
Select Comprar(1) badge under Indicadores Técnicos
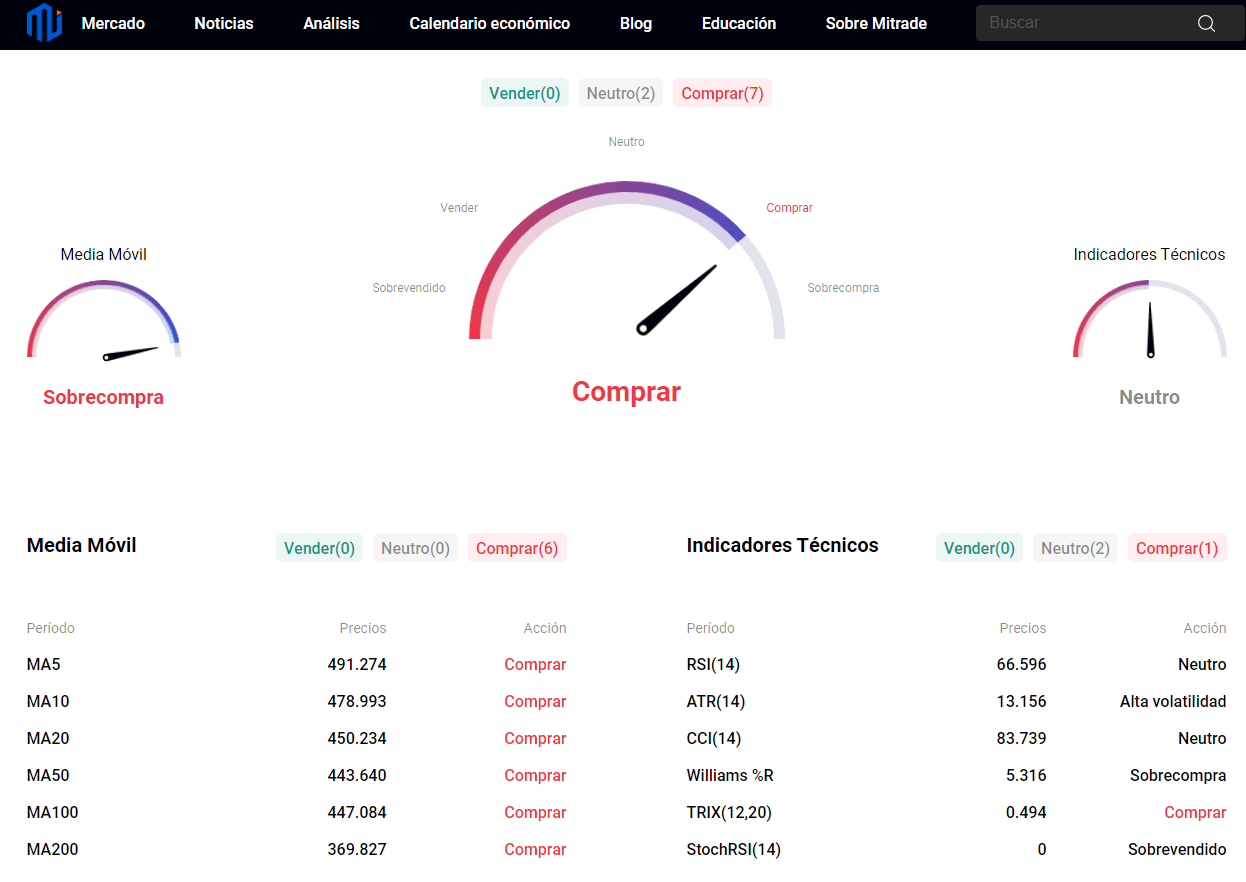(x=1177, y=548)
